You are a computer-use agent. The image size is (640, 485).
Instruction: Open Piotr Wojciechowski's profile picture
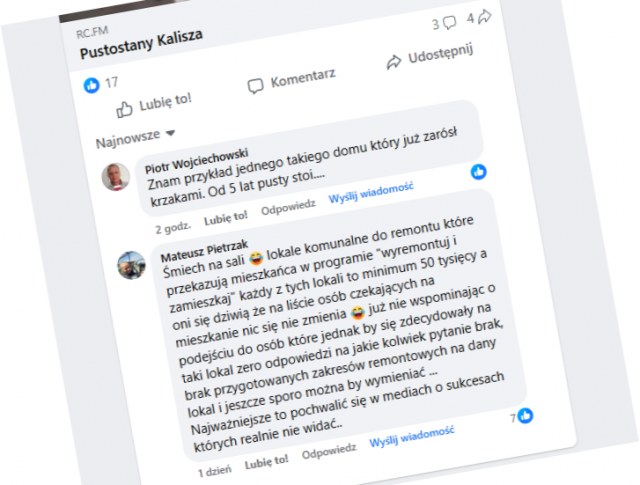(x=116, y=177)
